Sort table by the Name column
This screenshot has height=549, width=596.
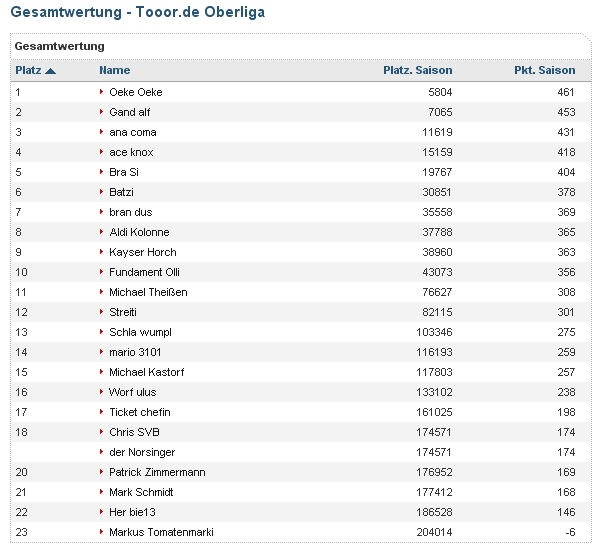coord(114,70)
